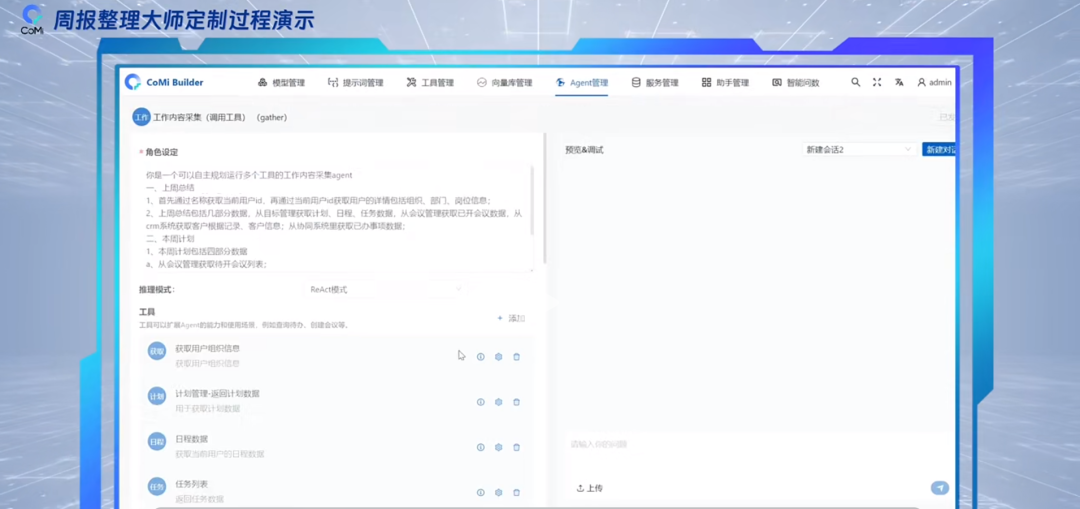Screen dimensions: 1080x509
Task: Open the admin user menu
Action: coord(934,83)
